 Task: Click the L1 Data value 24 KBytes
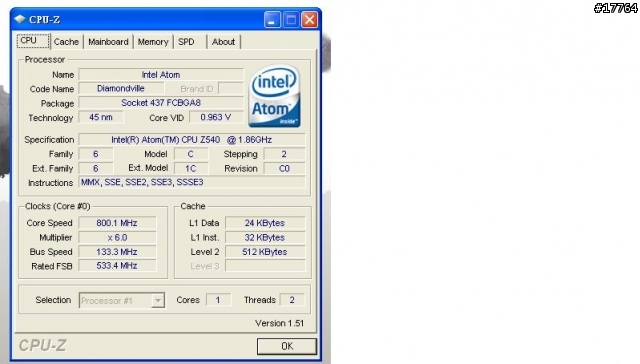265,223
